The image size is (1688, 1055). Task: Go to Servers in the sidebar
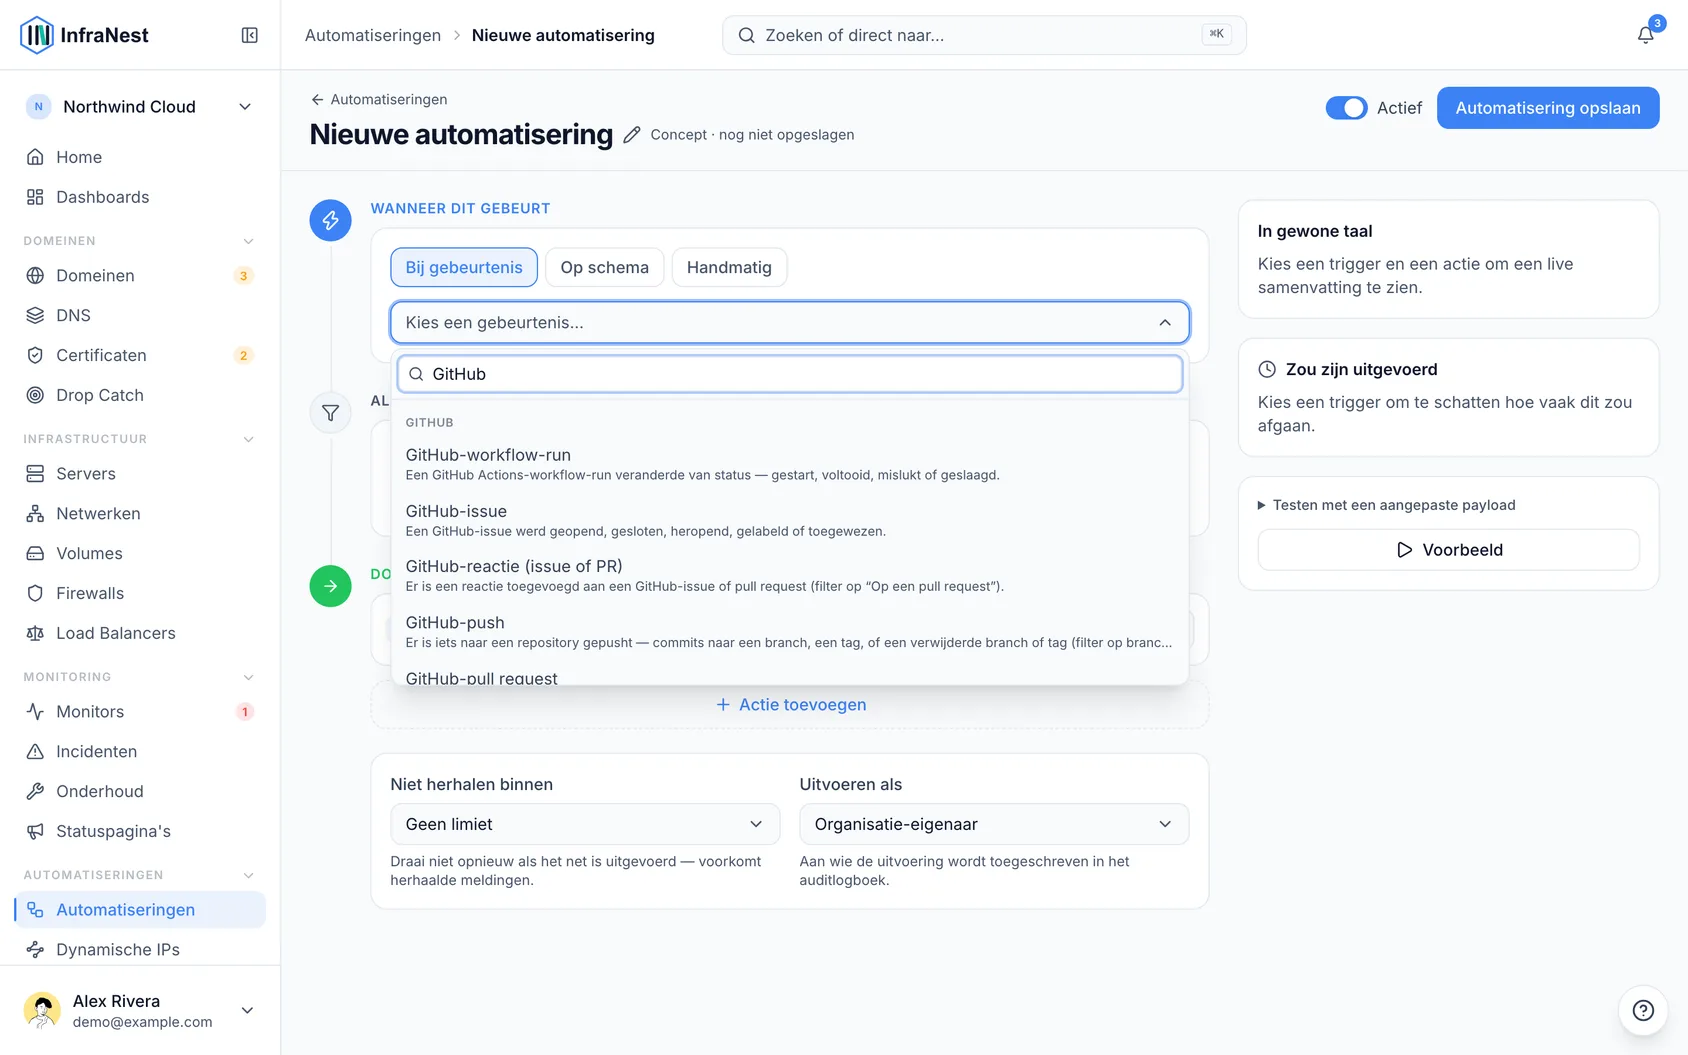(140, 473)
